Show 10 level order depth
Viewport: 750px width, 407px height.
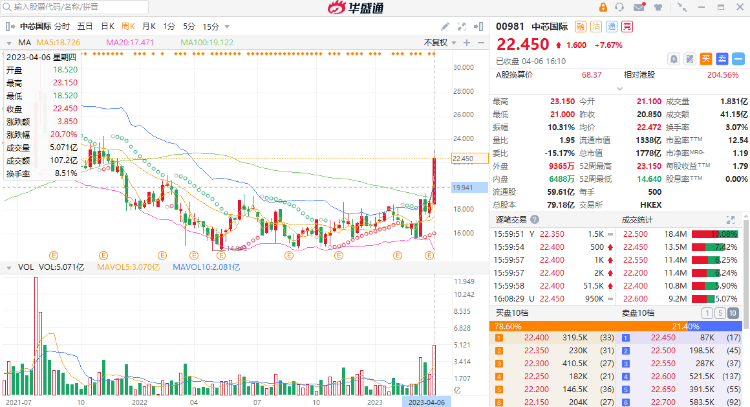pyautogui.click(x=733, y=313)
